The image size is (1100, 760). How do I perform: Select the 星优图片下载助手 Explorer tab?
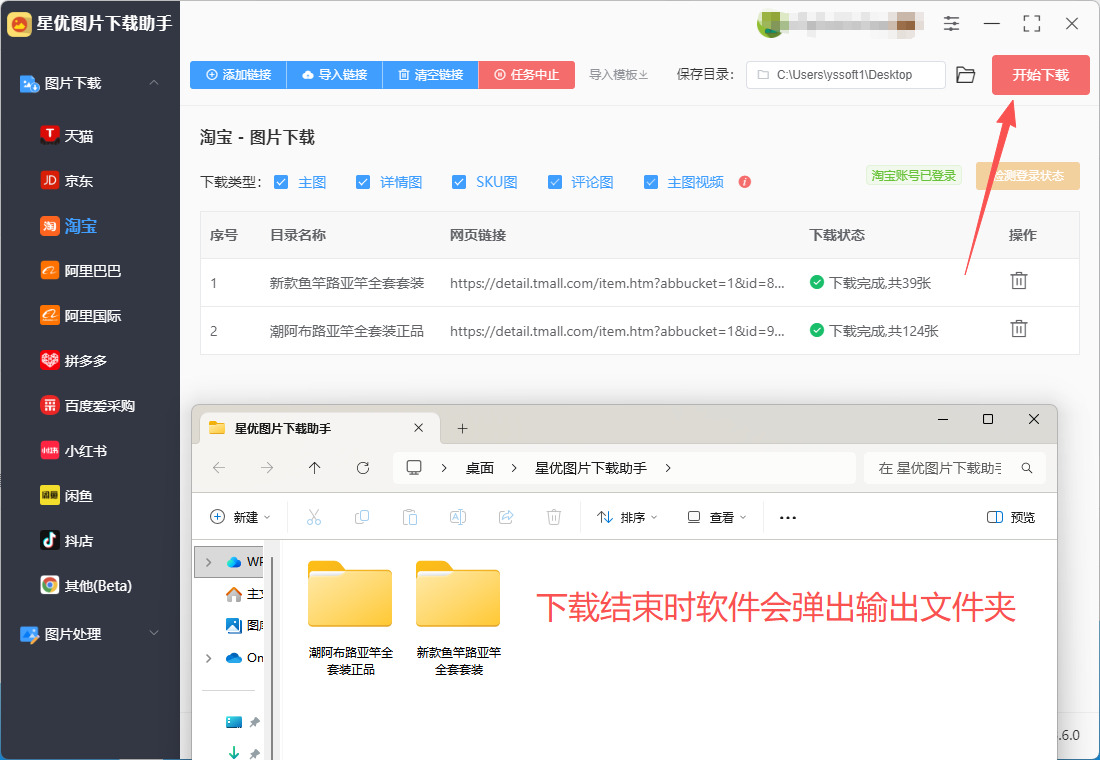click(x=319, y=428)
